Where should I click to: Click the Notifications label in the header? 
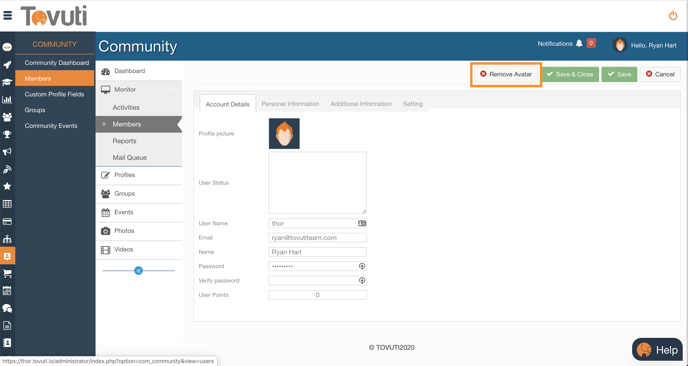[555, 44]
